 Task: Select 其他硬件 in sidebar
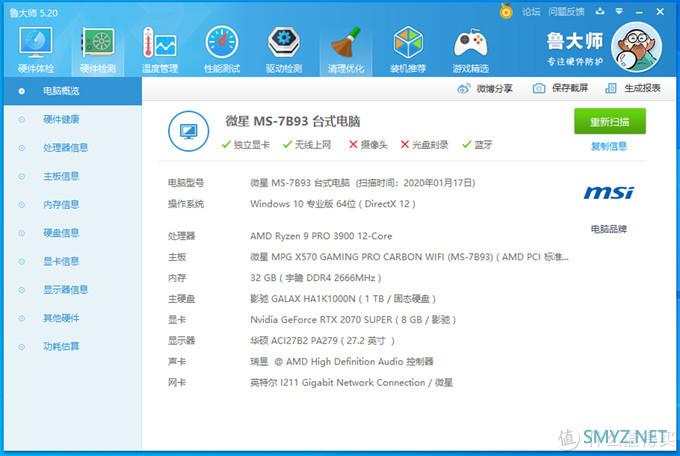coord(73,318)
